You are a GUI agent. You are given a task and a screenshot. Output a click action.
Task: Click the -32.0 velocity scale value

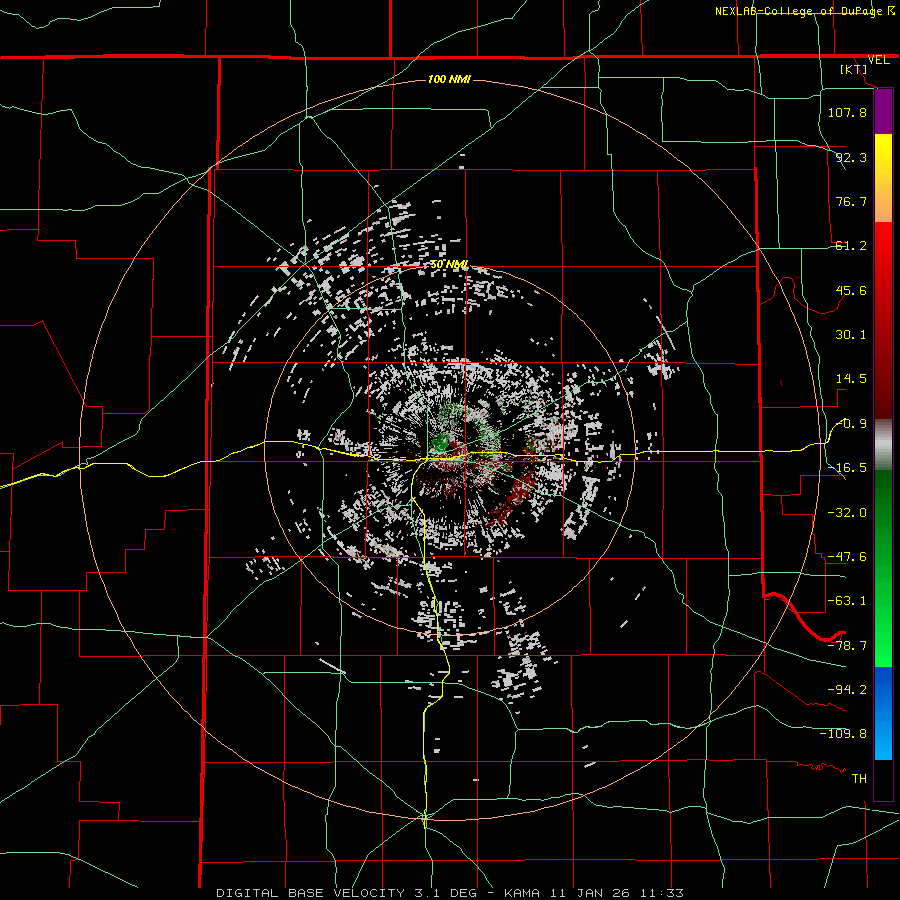click(x=847, y=513)
